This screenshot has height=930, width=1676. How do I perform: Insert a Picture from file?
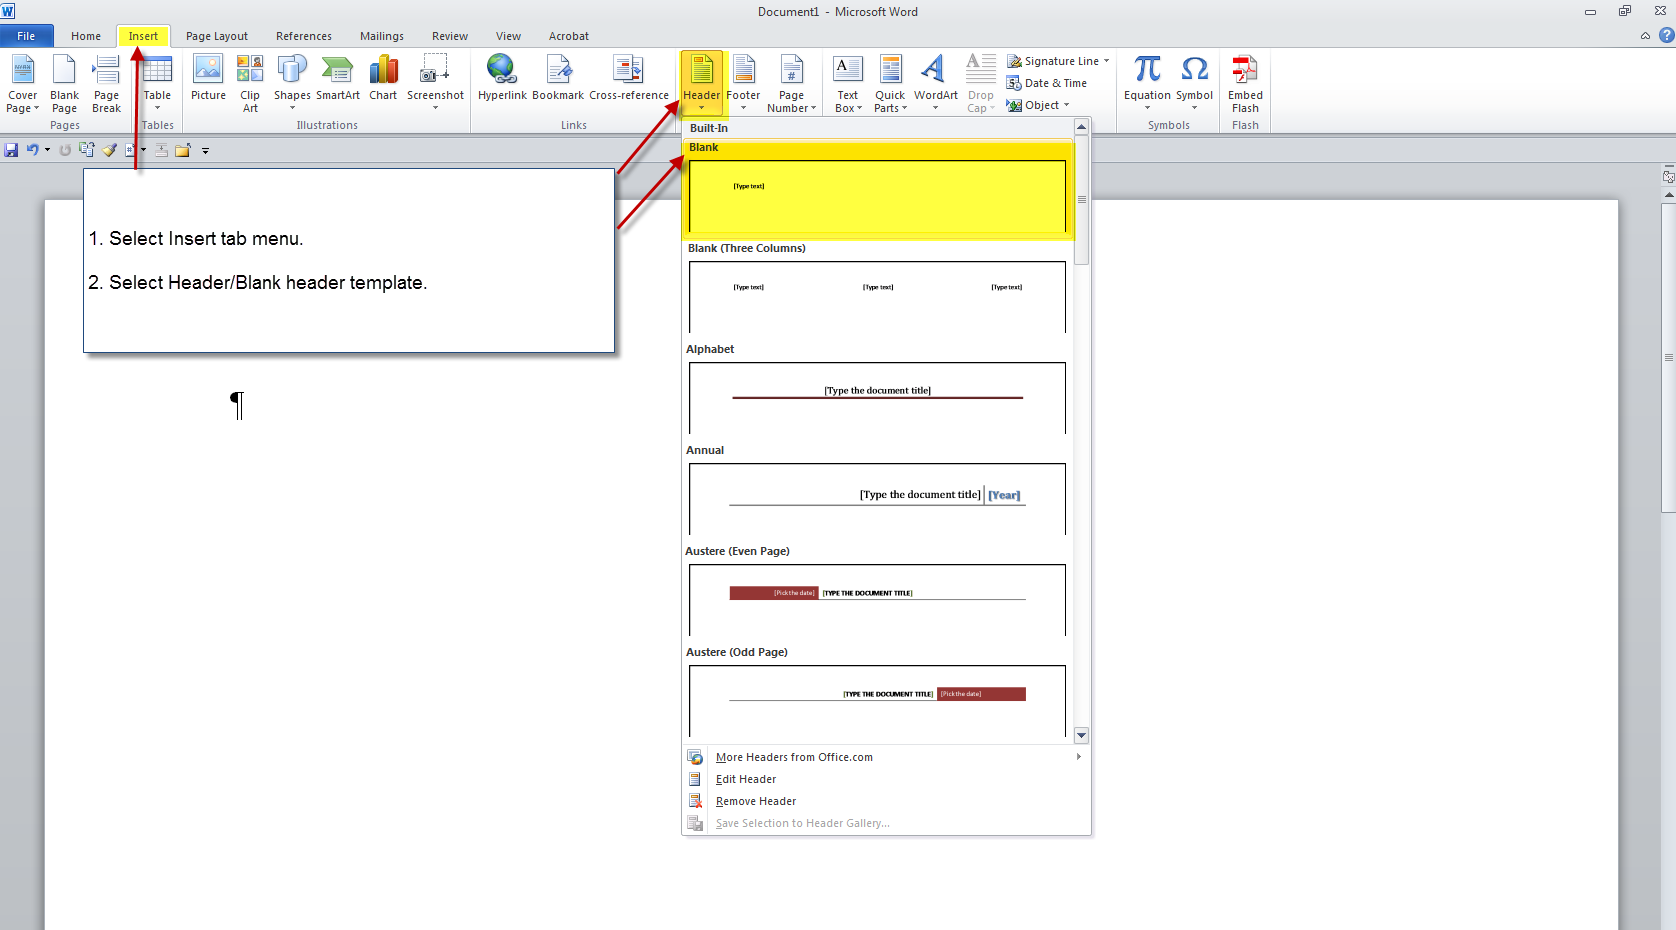208,78
